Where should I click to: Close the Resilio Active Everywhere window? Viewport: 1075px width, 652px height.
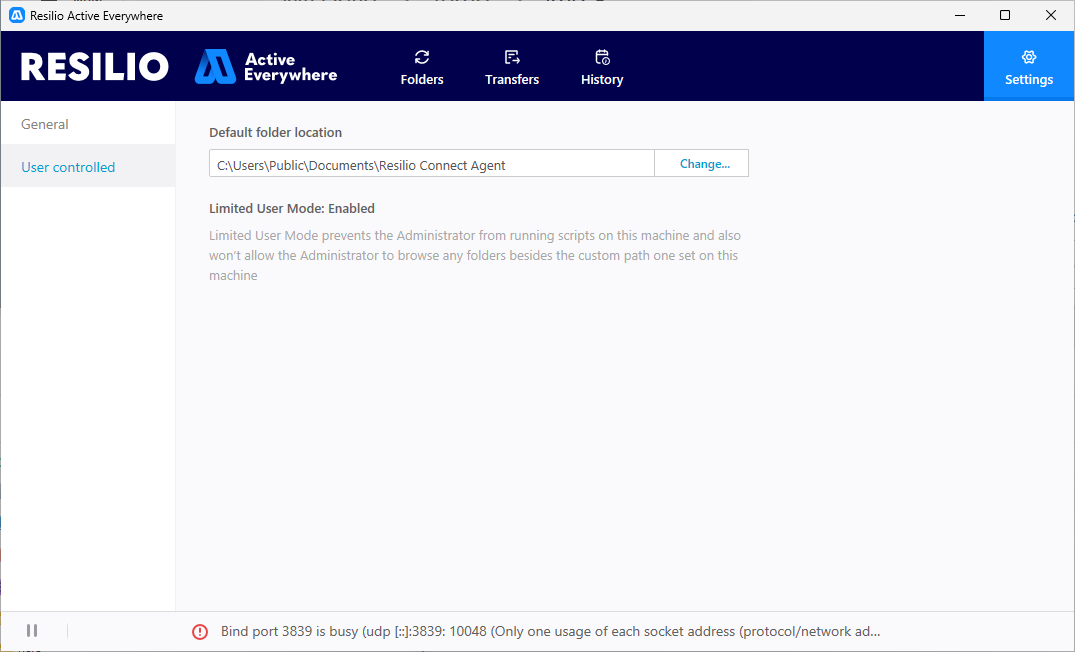1051,16
